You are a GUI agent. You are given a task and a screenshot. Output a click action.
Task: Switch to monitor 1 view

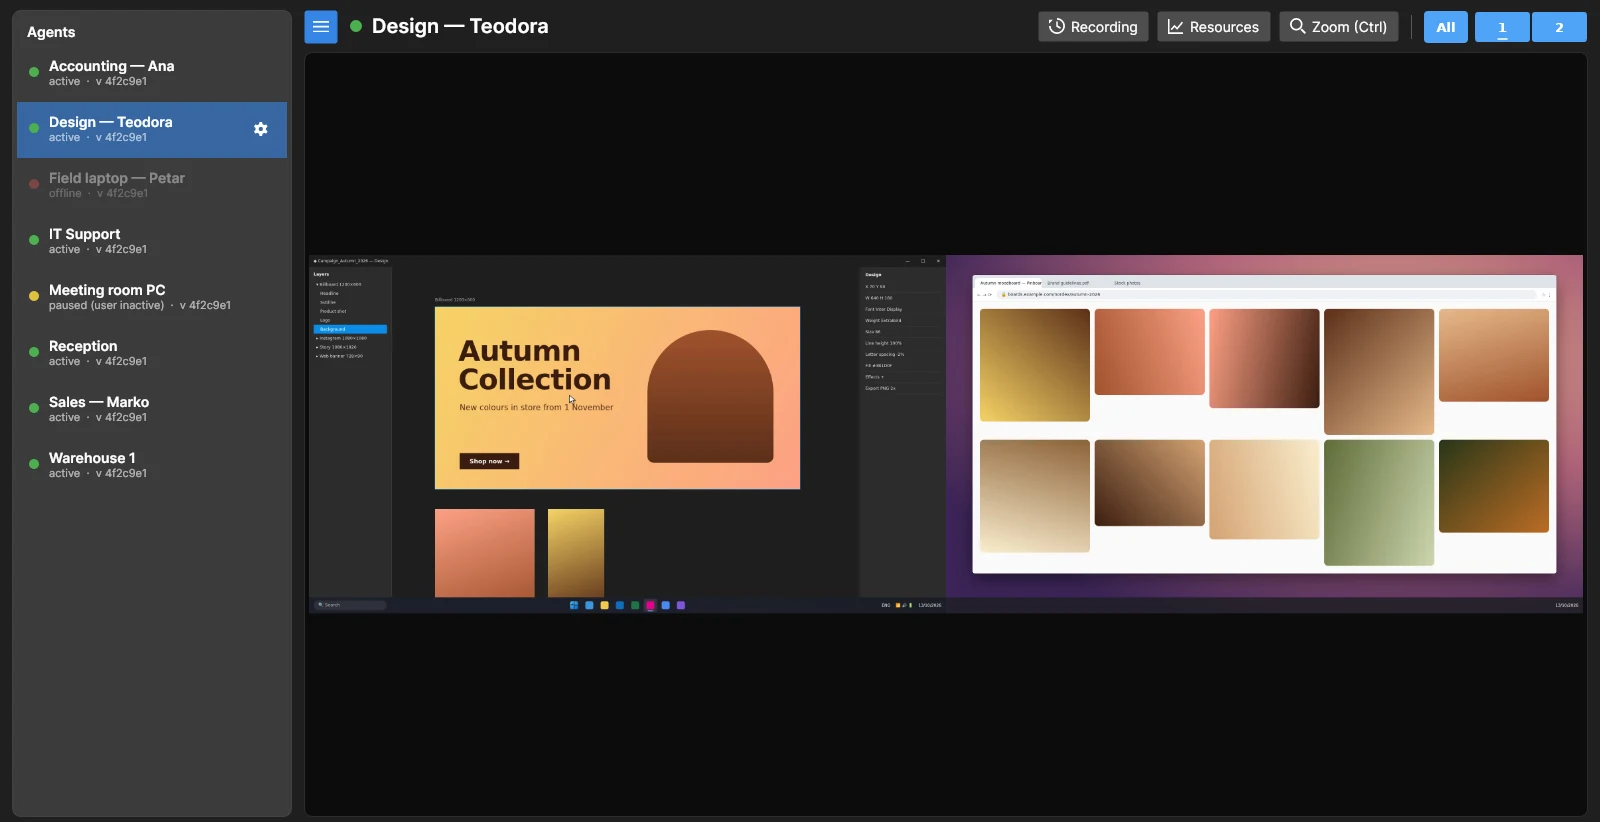(1502, 27)
